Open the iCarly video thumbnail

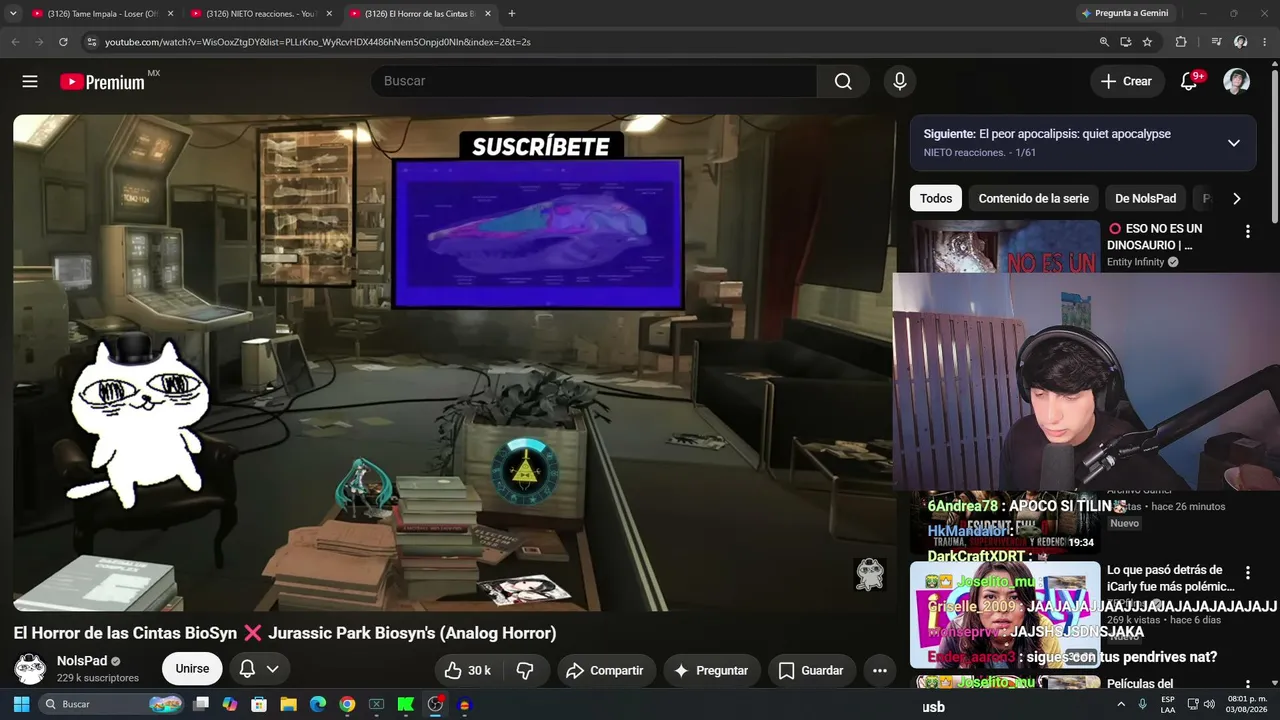(x=1005, y=615)
